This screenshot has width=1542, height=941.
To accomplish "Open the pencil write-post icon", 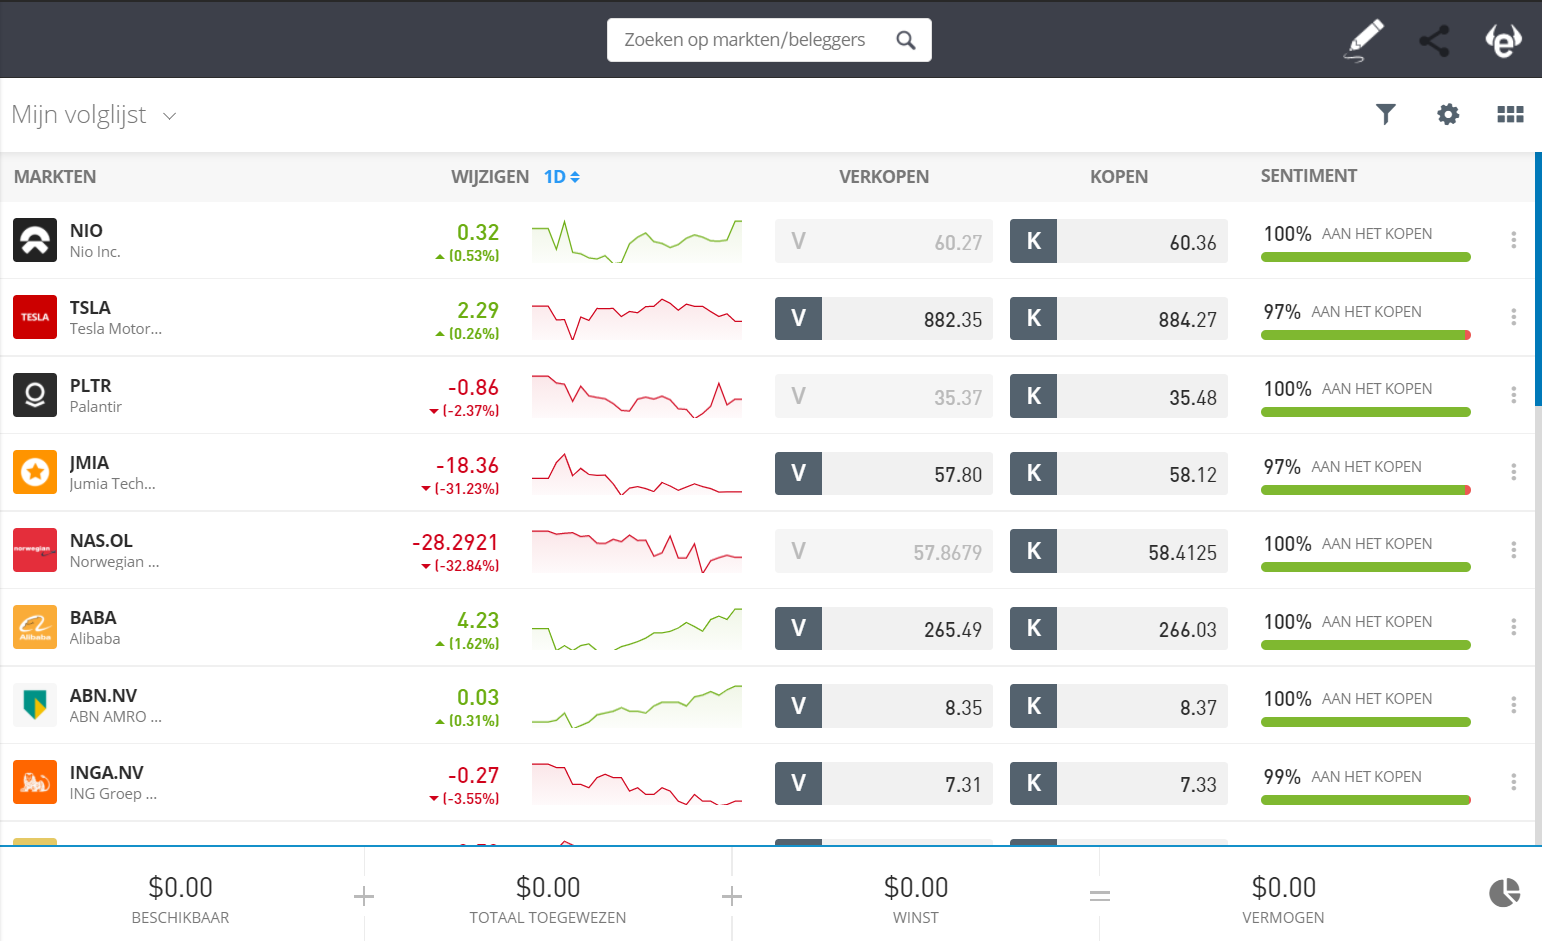I will (x=1364, y=40).
